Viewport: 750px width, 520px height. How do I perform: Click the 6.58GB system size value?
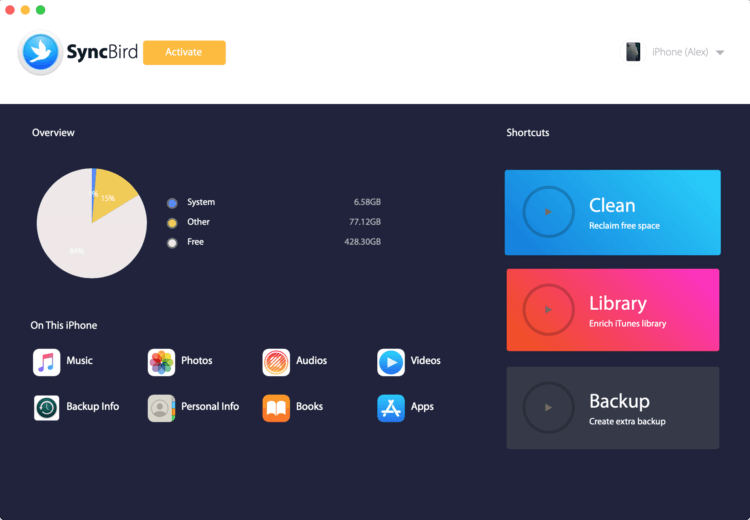click(x=367, y=202)
